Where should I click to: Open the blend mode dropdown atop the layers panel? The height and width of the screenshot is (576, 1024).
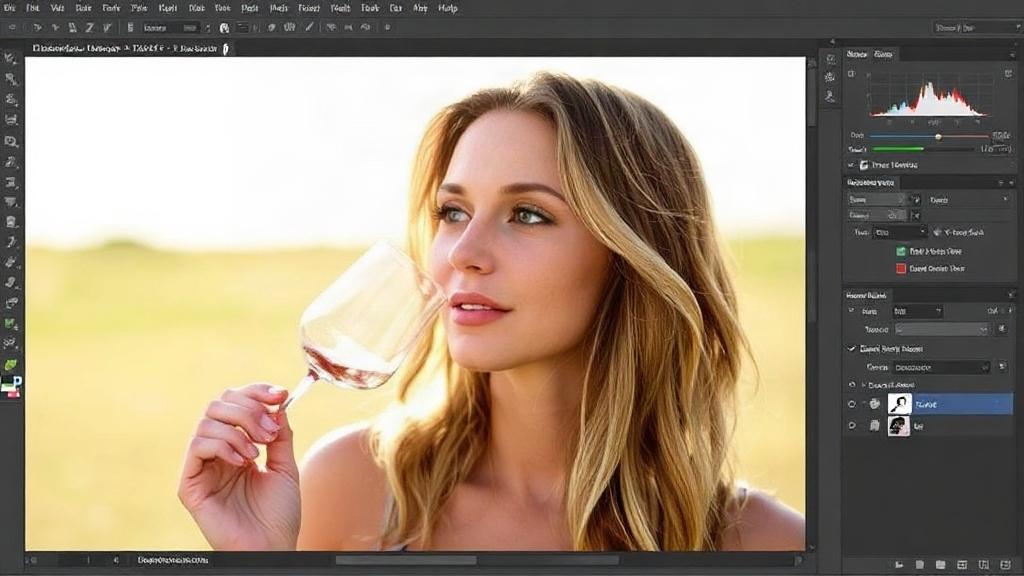click(x=917, y=312)
